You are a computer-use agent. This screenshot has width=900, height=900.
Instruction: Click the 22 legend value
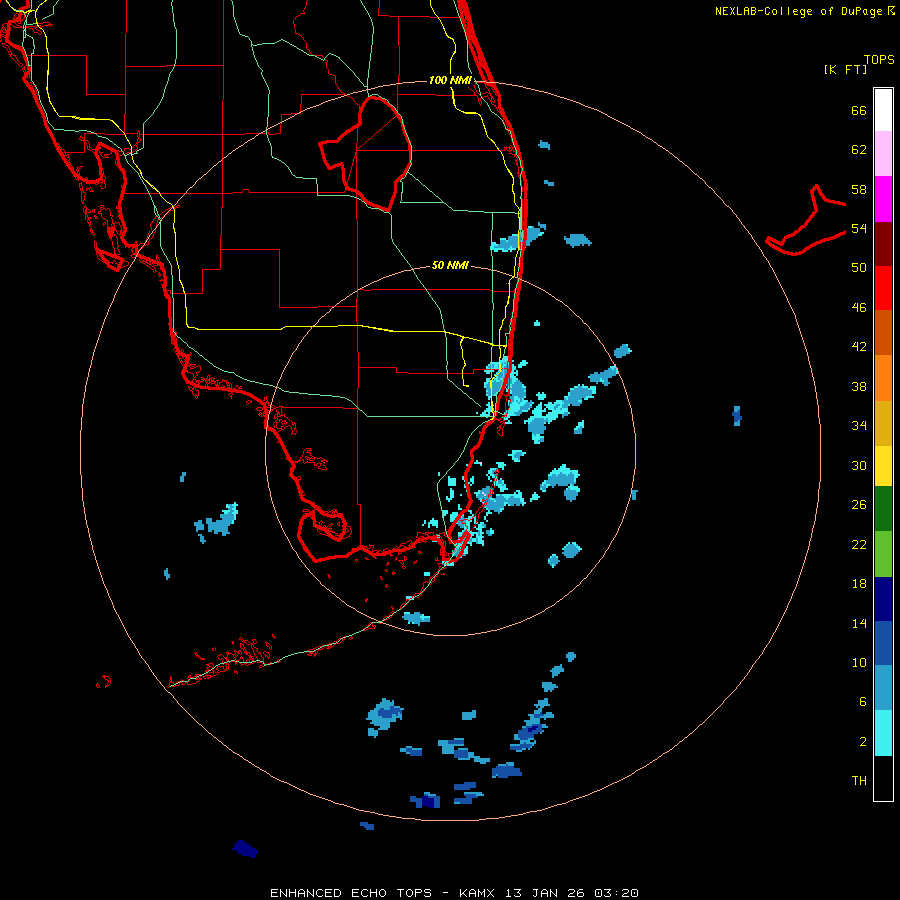pos(859,544)
